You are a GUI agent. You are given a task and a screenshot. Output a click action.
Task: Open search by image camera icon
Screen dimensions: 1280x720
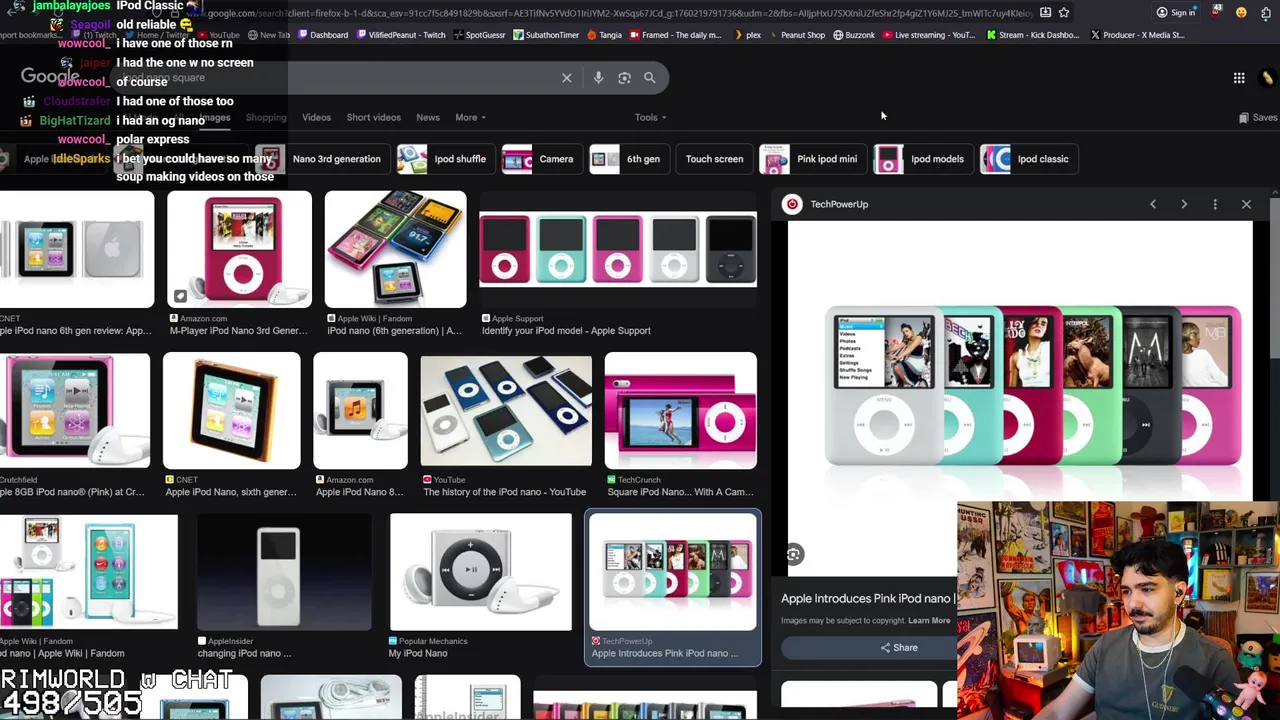tap(624, 78)
